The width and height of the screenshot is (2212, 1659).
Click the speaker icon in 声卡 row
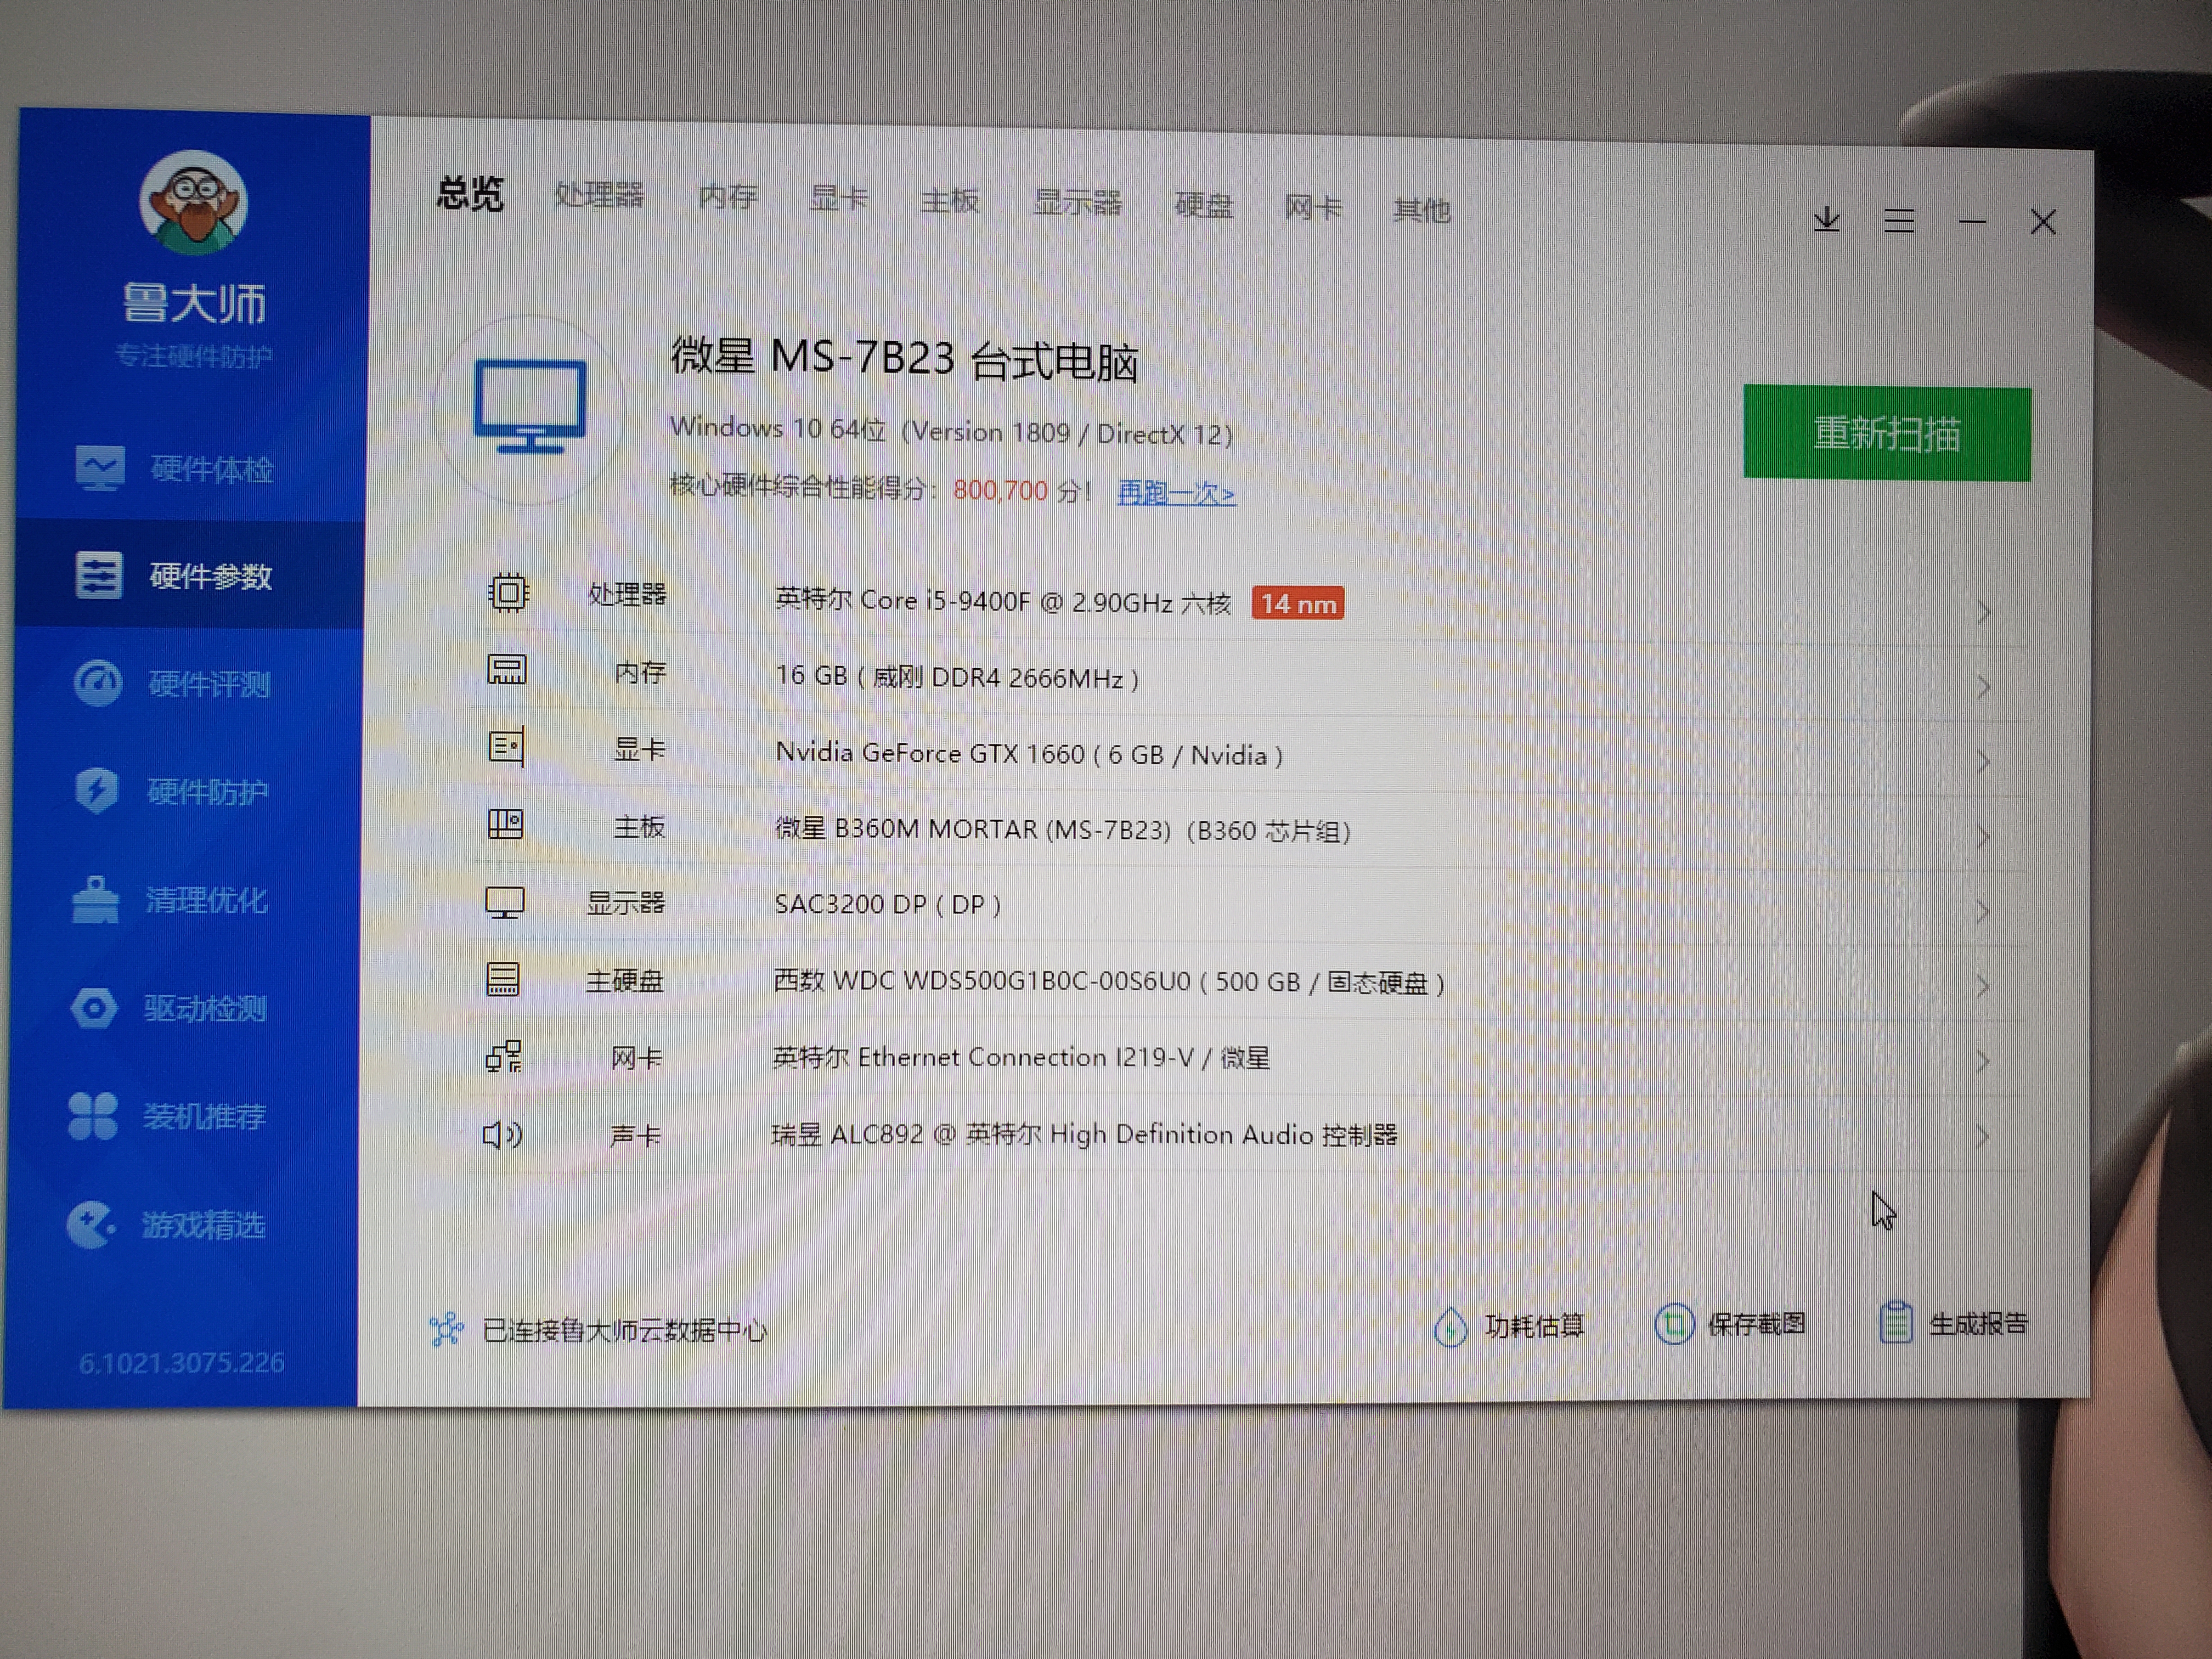point(502,1135)
